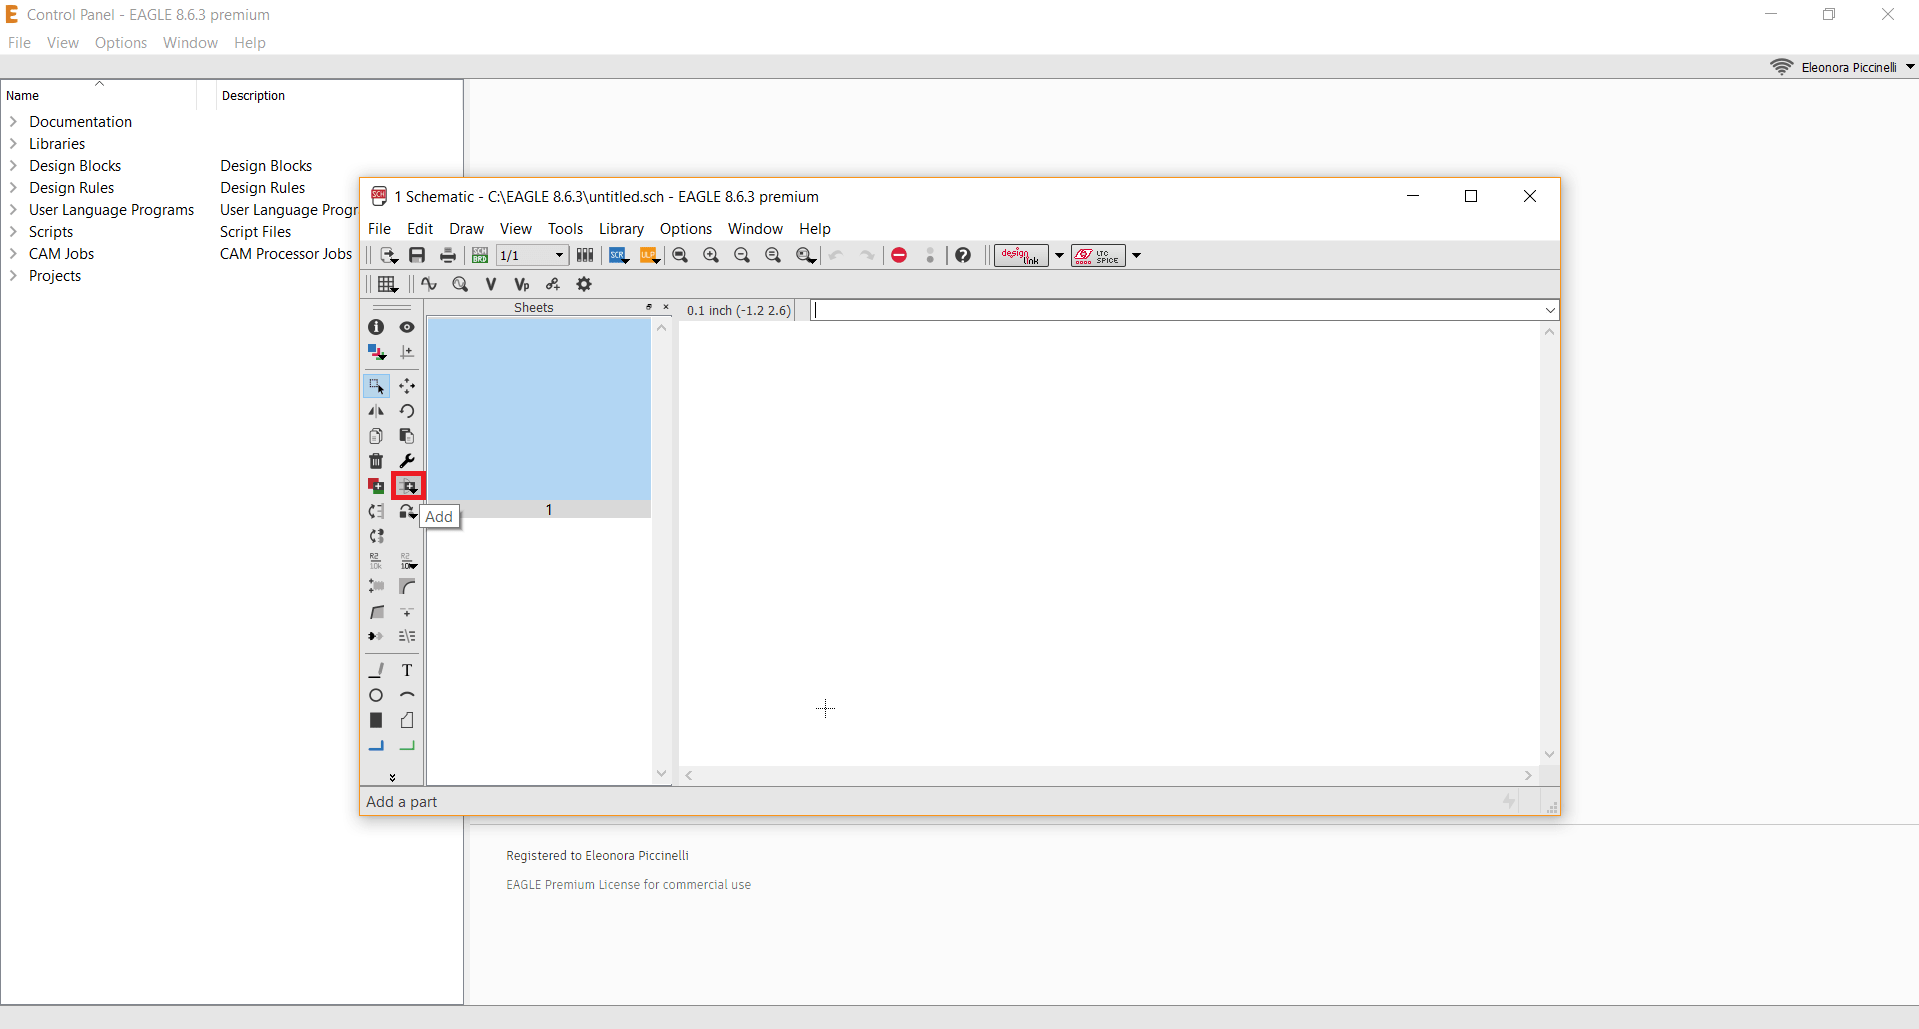Expand the Libraries tree item

(x=14, y=144)
